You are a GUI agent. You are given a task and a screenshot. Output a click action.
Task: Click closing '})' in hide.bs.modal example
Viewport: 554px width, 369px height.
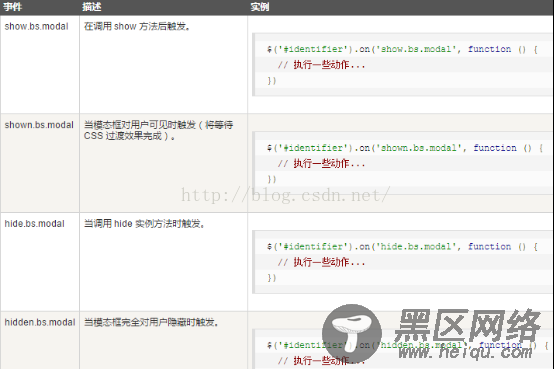(x=272, y=278)
